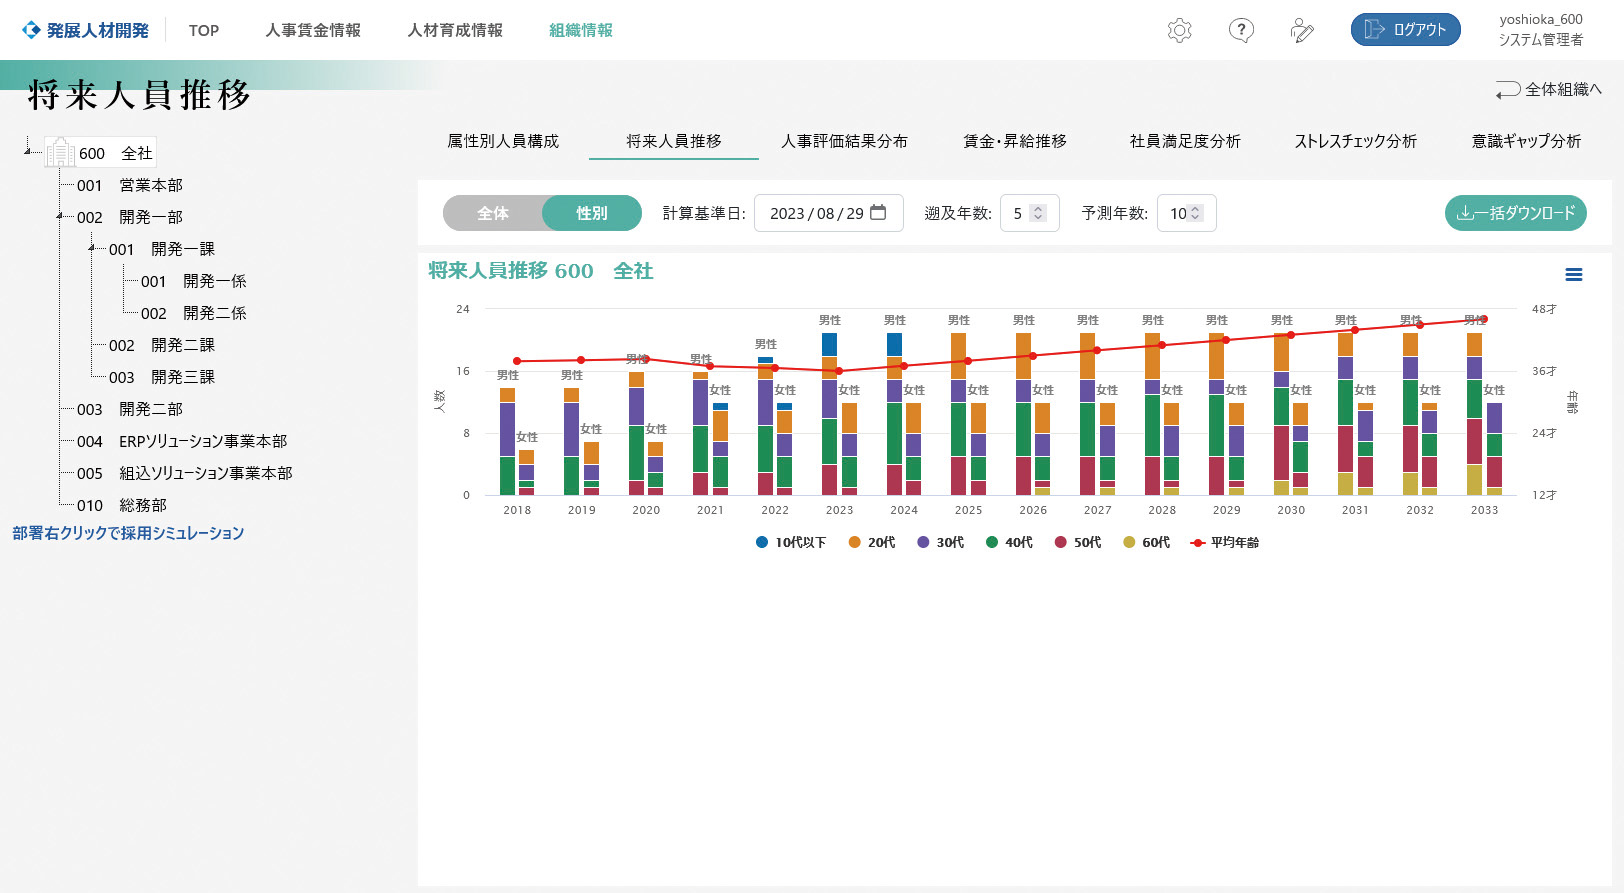Click the calendar icon in date field

[x=878, y=213]
